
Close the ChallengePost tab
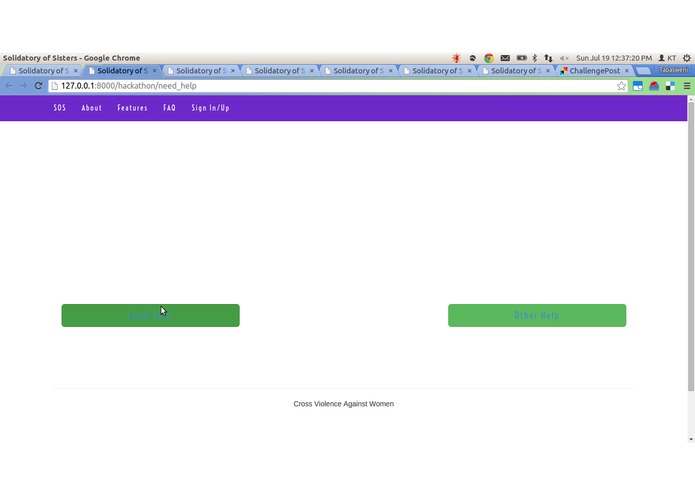(627, 71)
